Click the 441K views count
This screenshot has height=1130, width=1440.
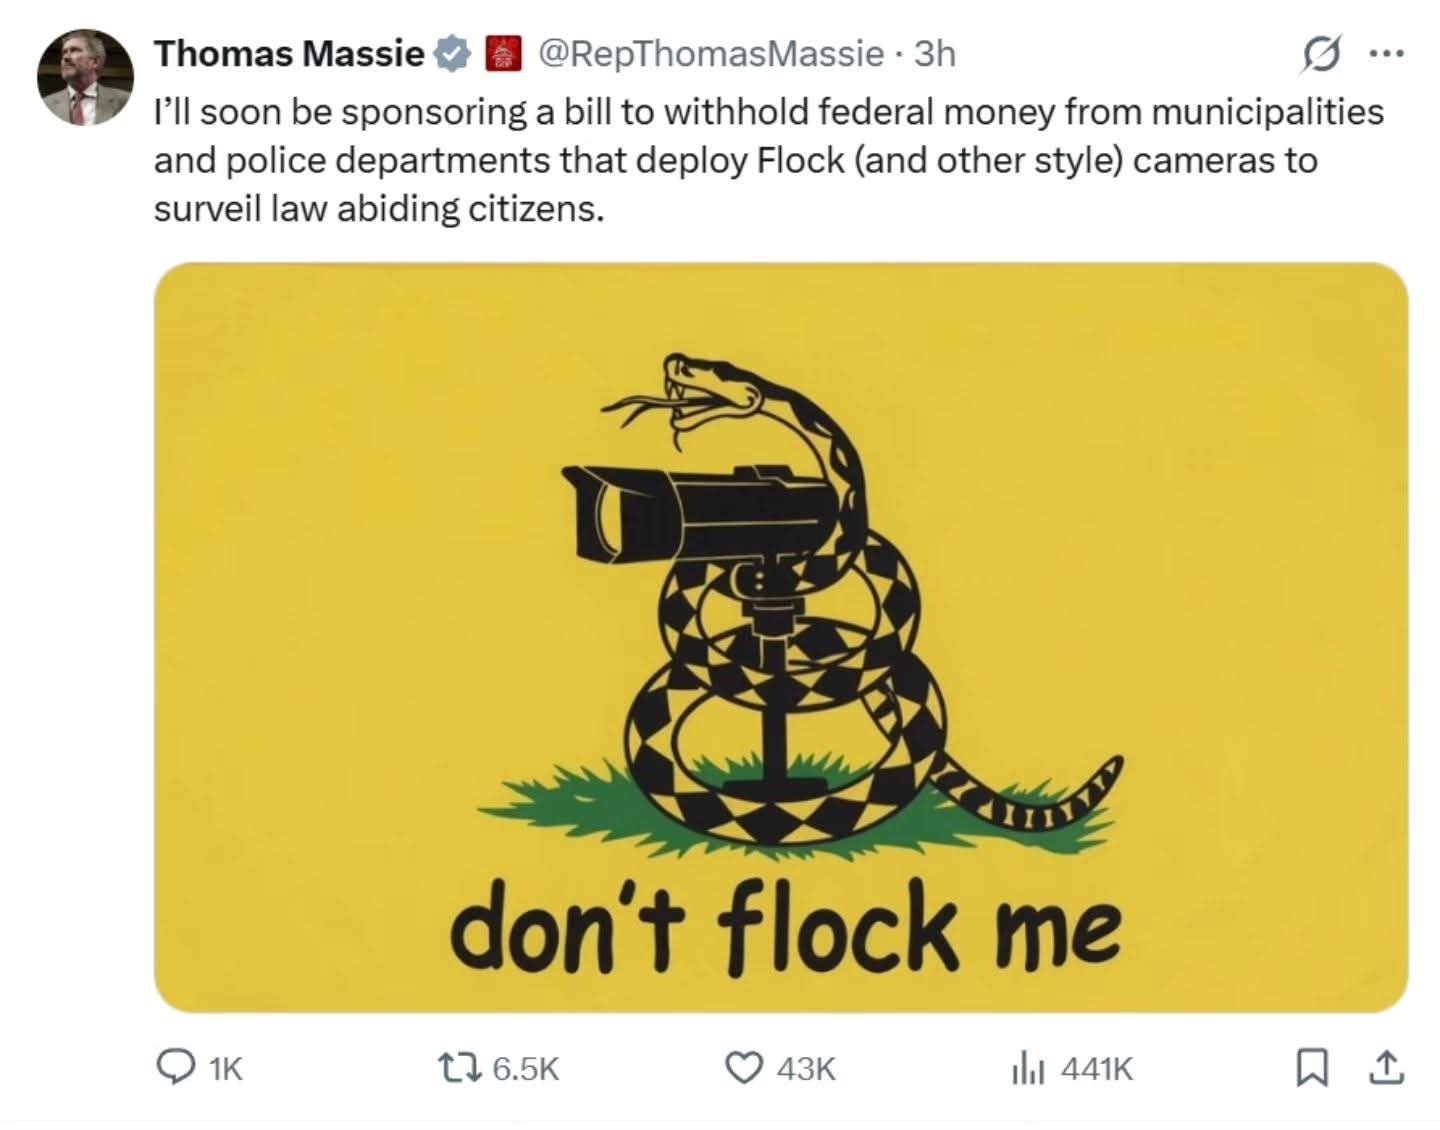1097,1069
